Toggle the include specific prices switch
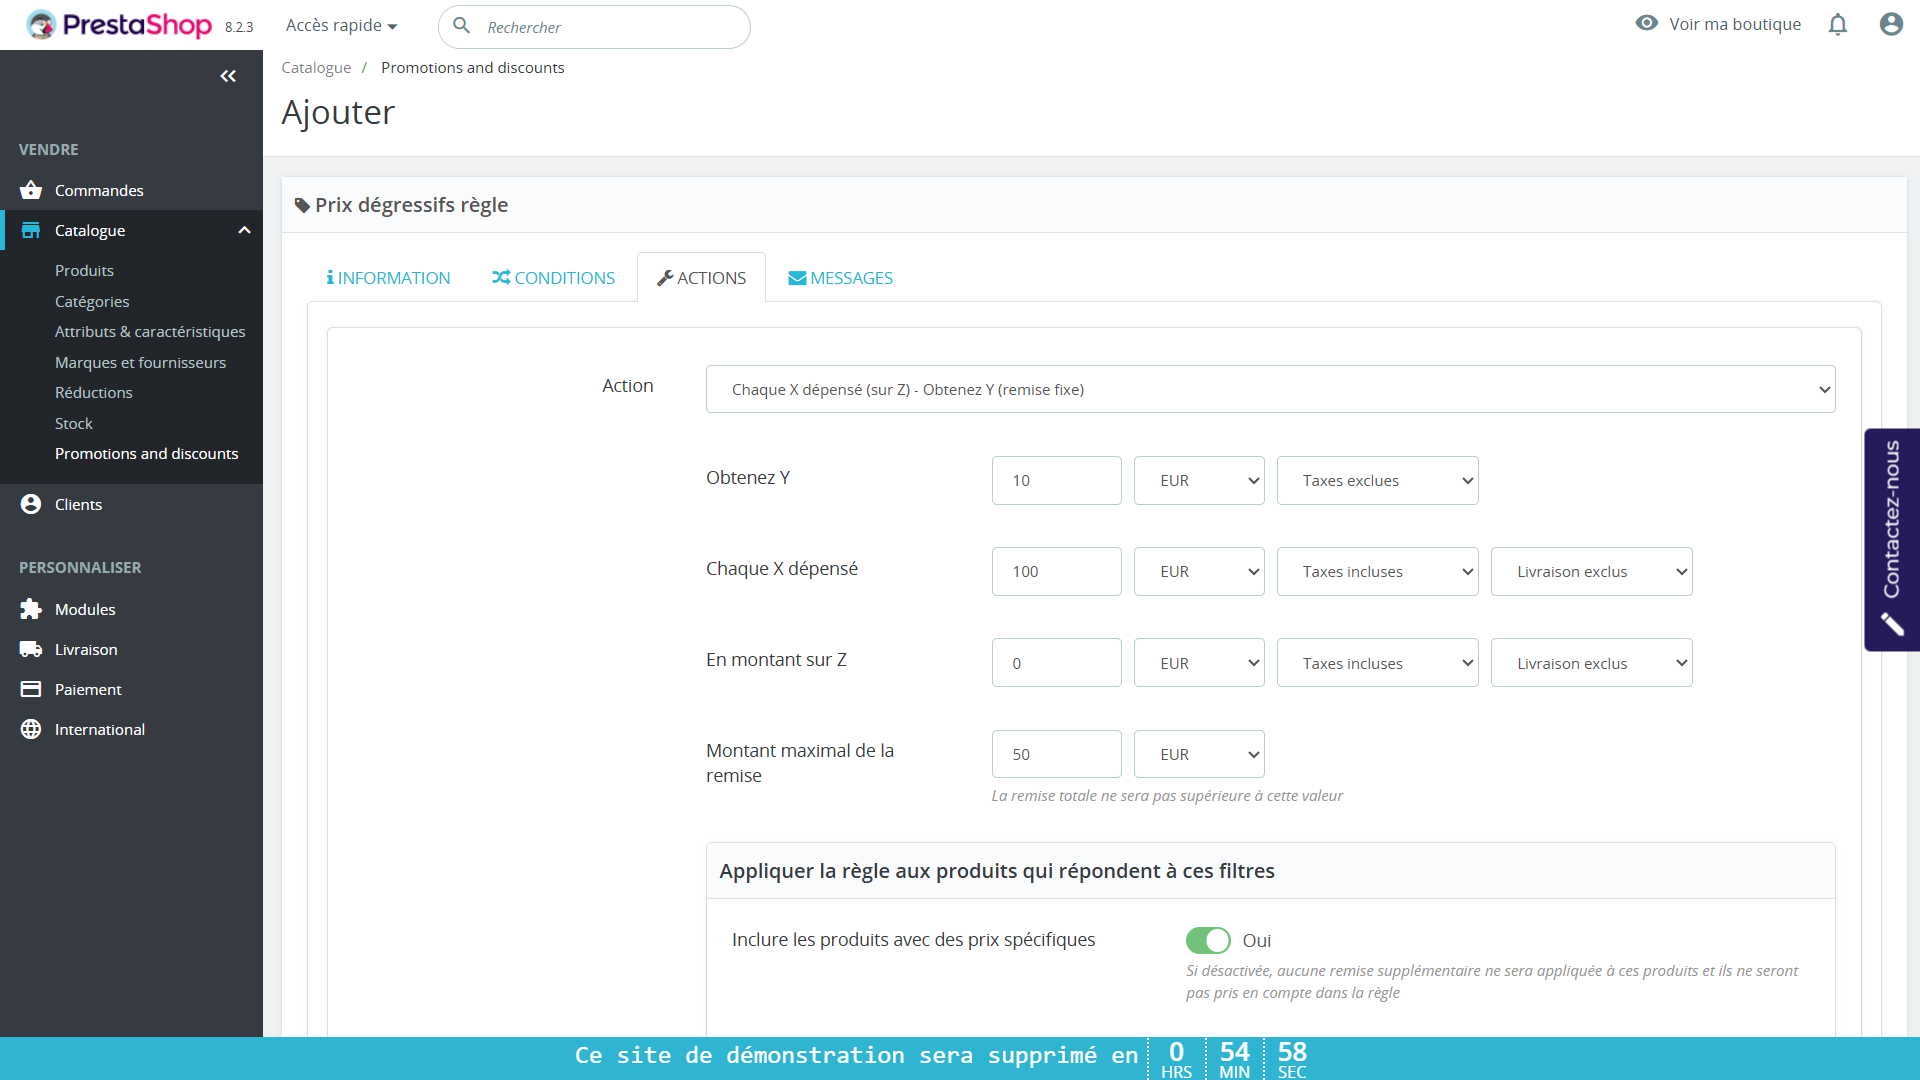 tap(1208, 940)
